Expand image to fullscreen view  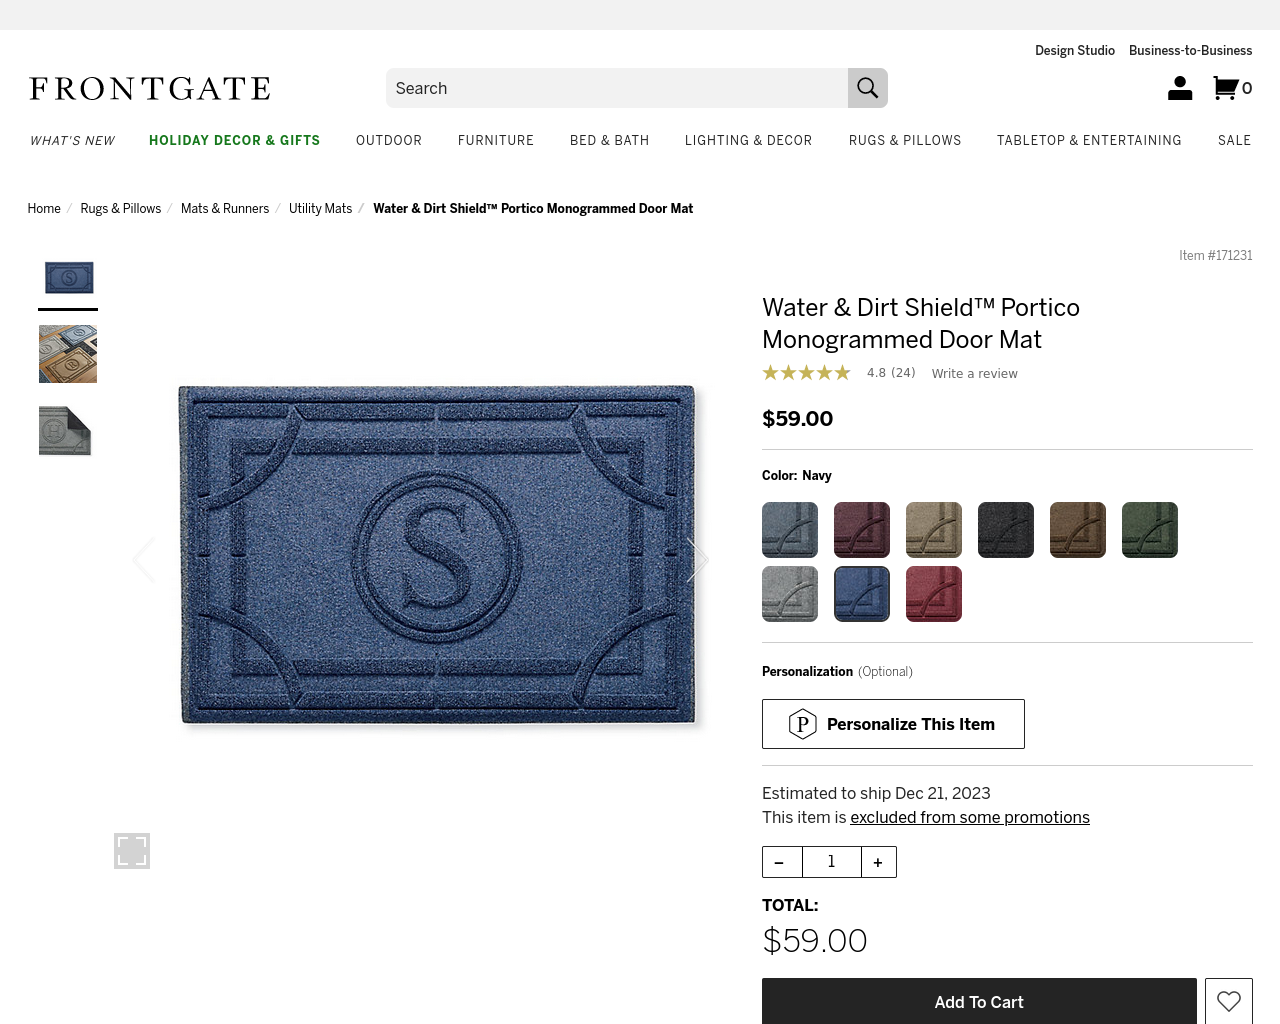[x=132, y=851]
